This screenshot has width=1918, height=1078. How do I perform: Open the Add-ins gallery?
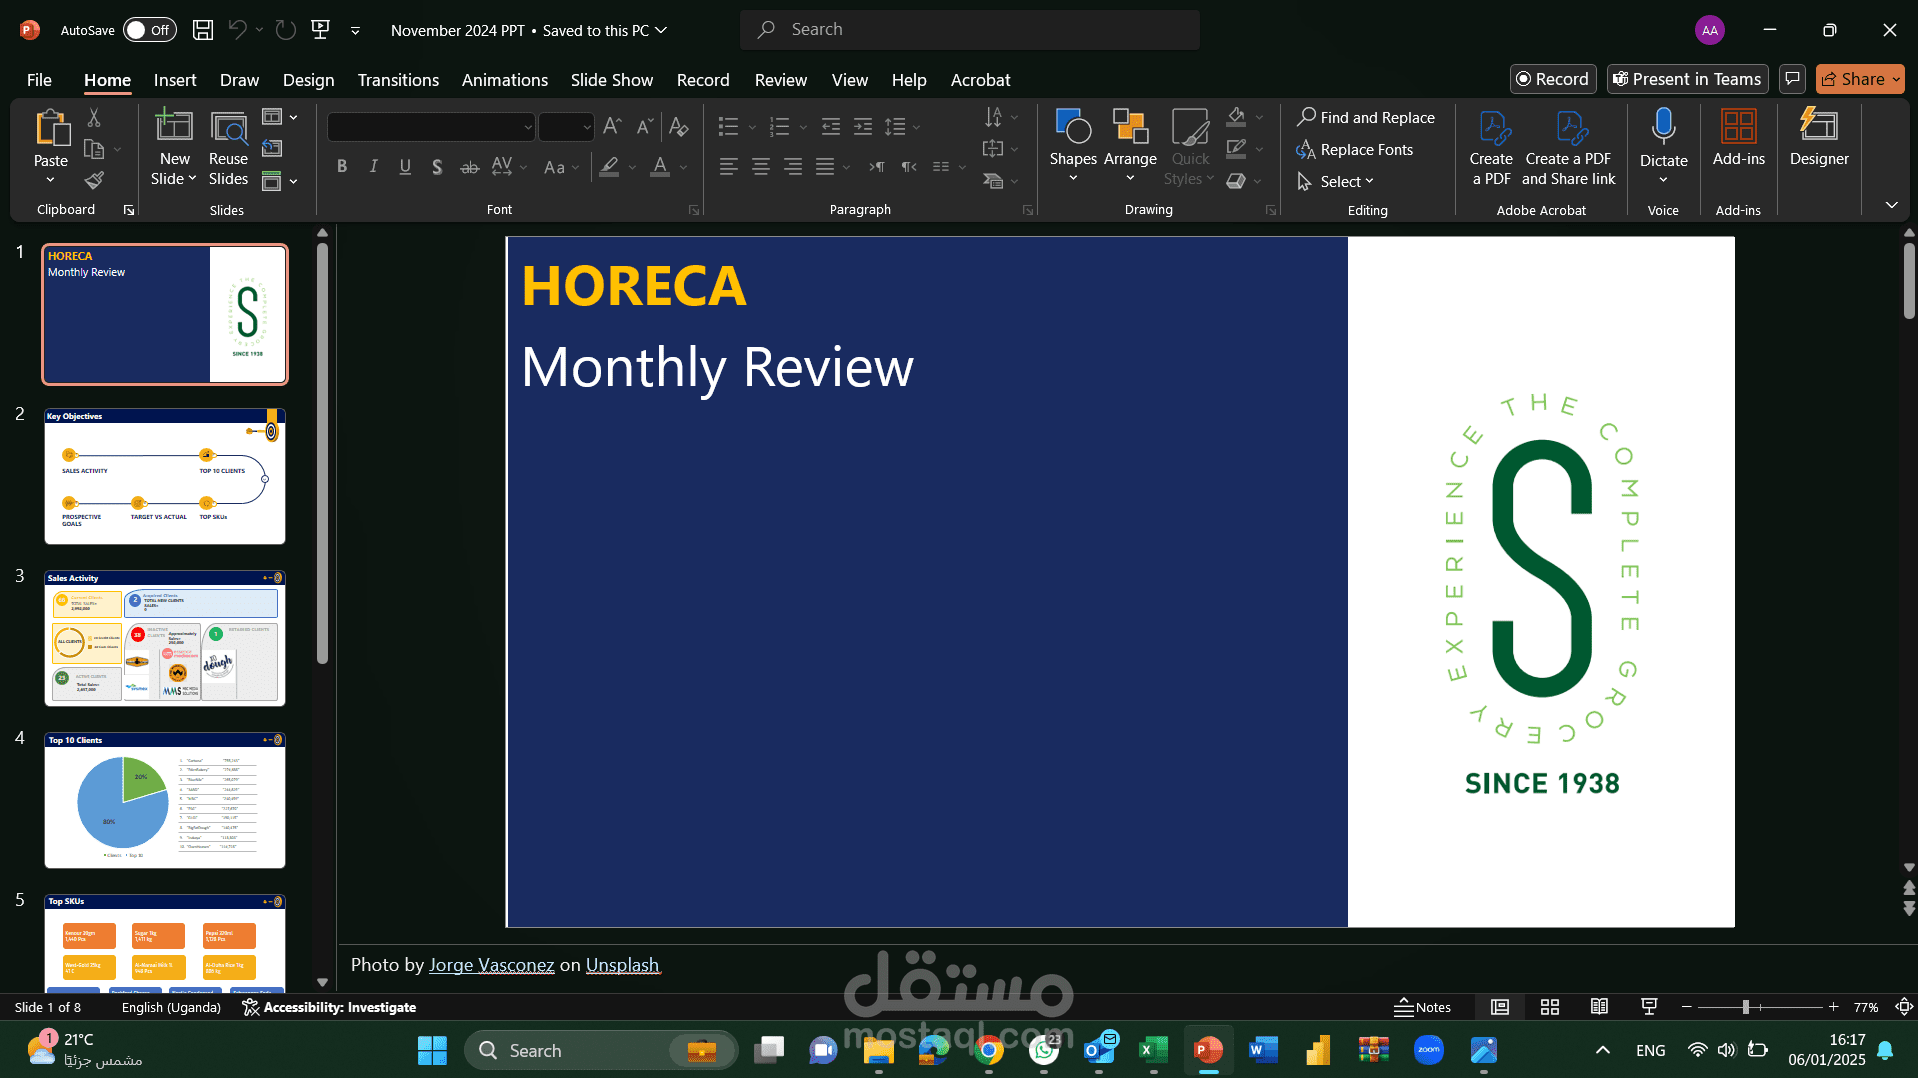click(x=1738, y=138)
